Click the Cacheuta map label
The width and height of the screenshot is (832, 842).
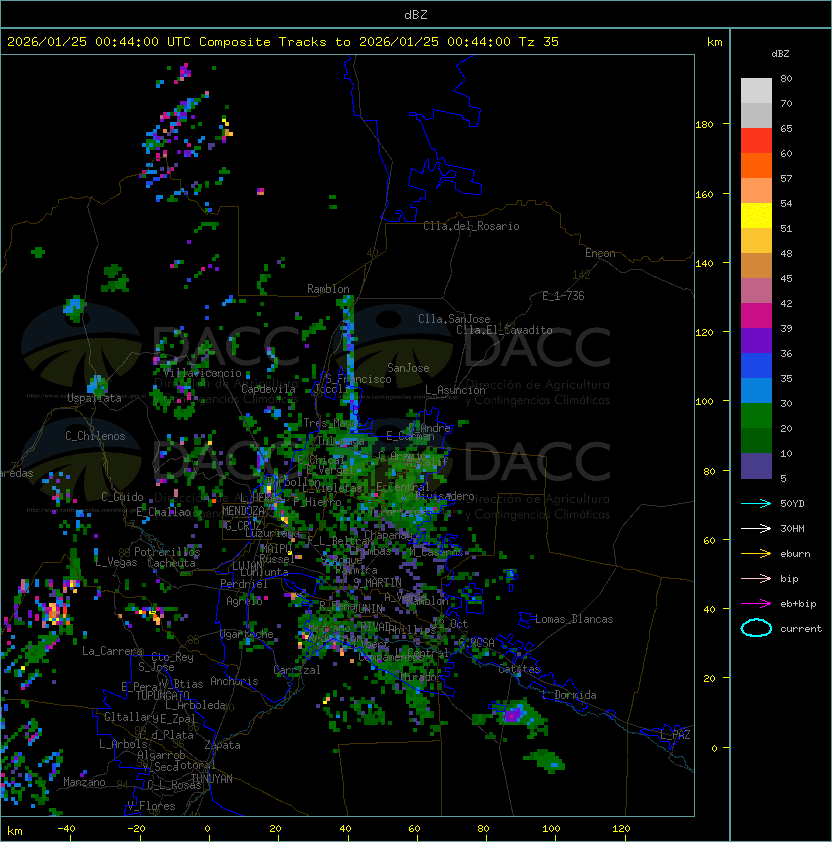171,563
